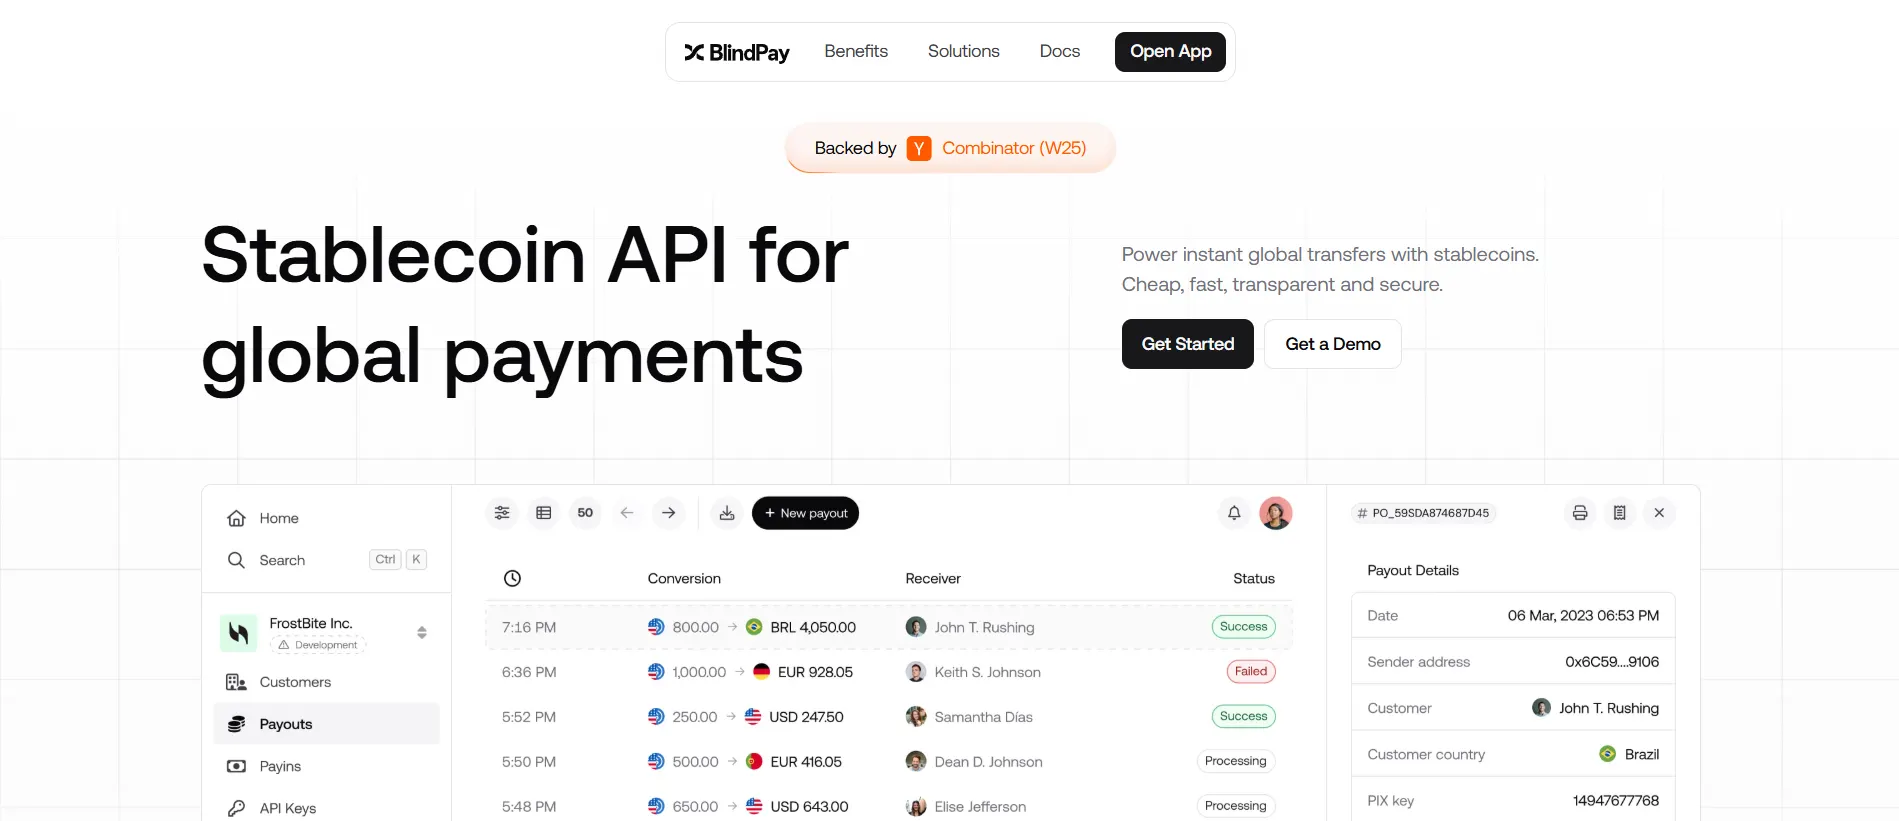Click the API Keys key icon

click(236, 808)
